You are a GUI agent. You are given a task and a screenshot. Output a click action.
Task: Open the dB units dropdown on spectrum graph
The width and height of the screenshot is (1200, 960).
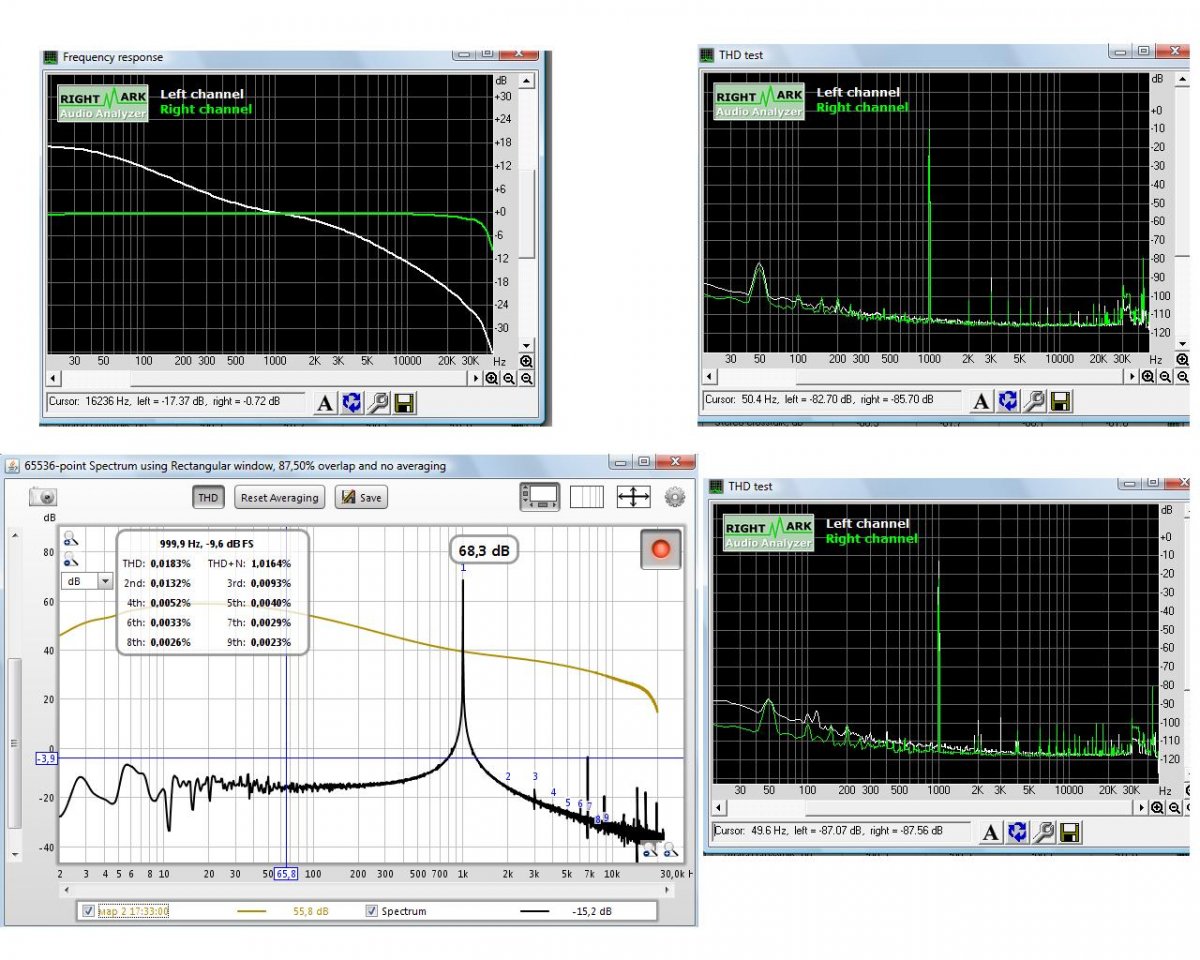pos(104,581)
